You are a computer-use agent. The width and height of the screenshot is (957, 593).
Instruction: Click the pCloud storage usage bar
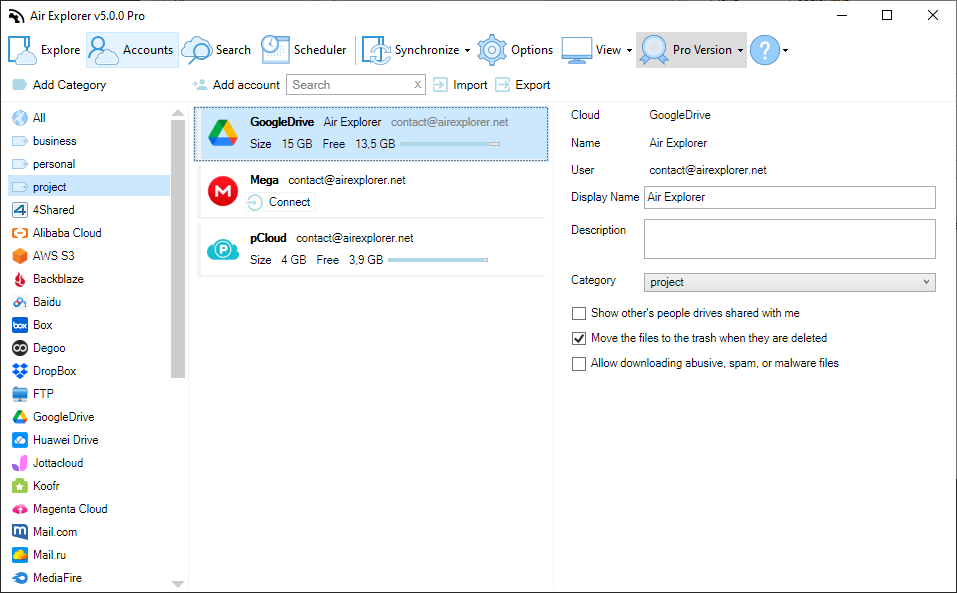tap(438, 260)
